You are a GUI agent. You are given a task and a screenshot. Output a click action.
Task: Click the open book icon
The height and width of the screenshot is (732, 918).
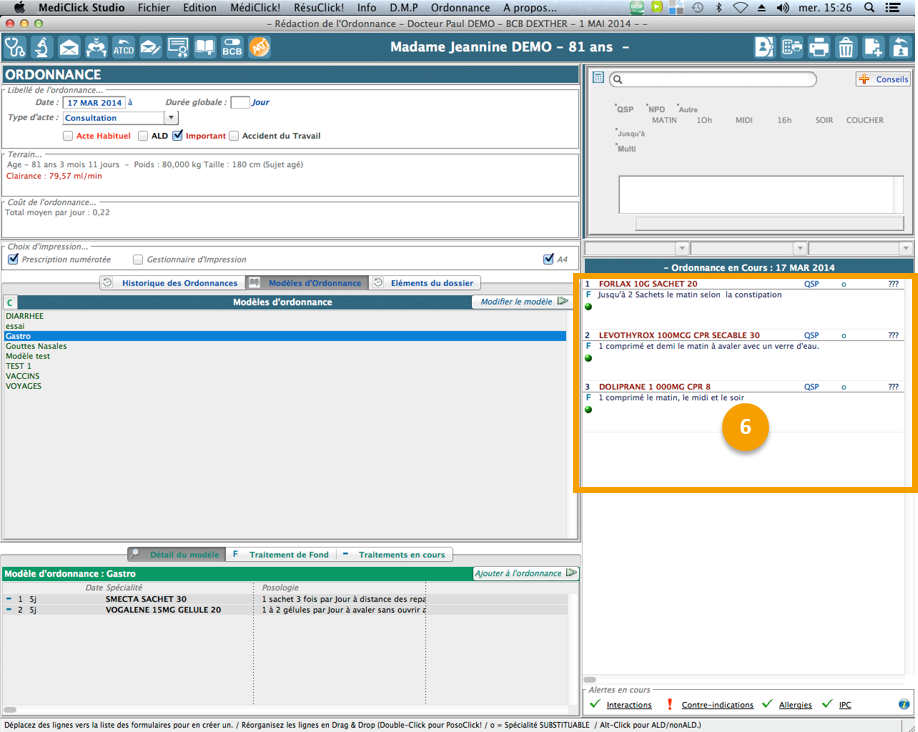point(205,47)
